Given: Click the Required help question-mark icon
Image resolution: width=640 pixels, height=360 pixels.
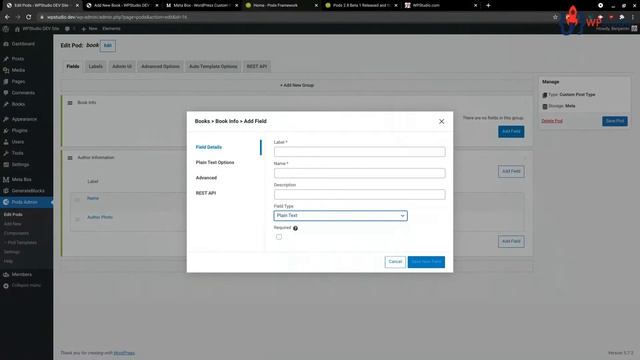Looking at the screenshot, I should [x=296, y=228].
